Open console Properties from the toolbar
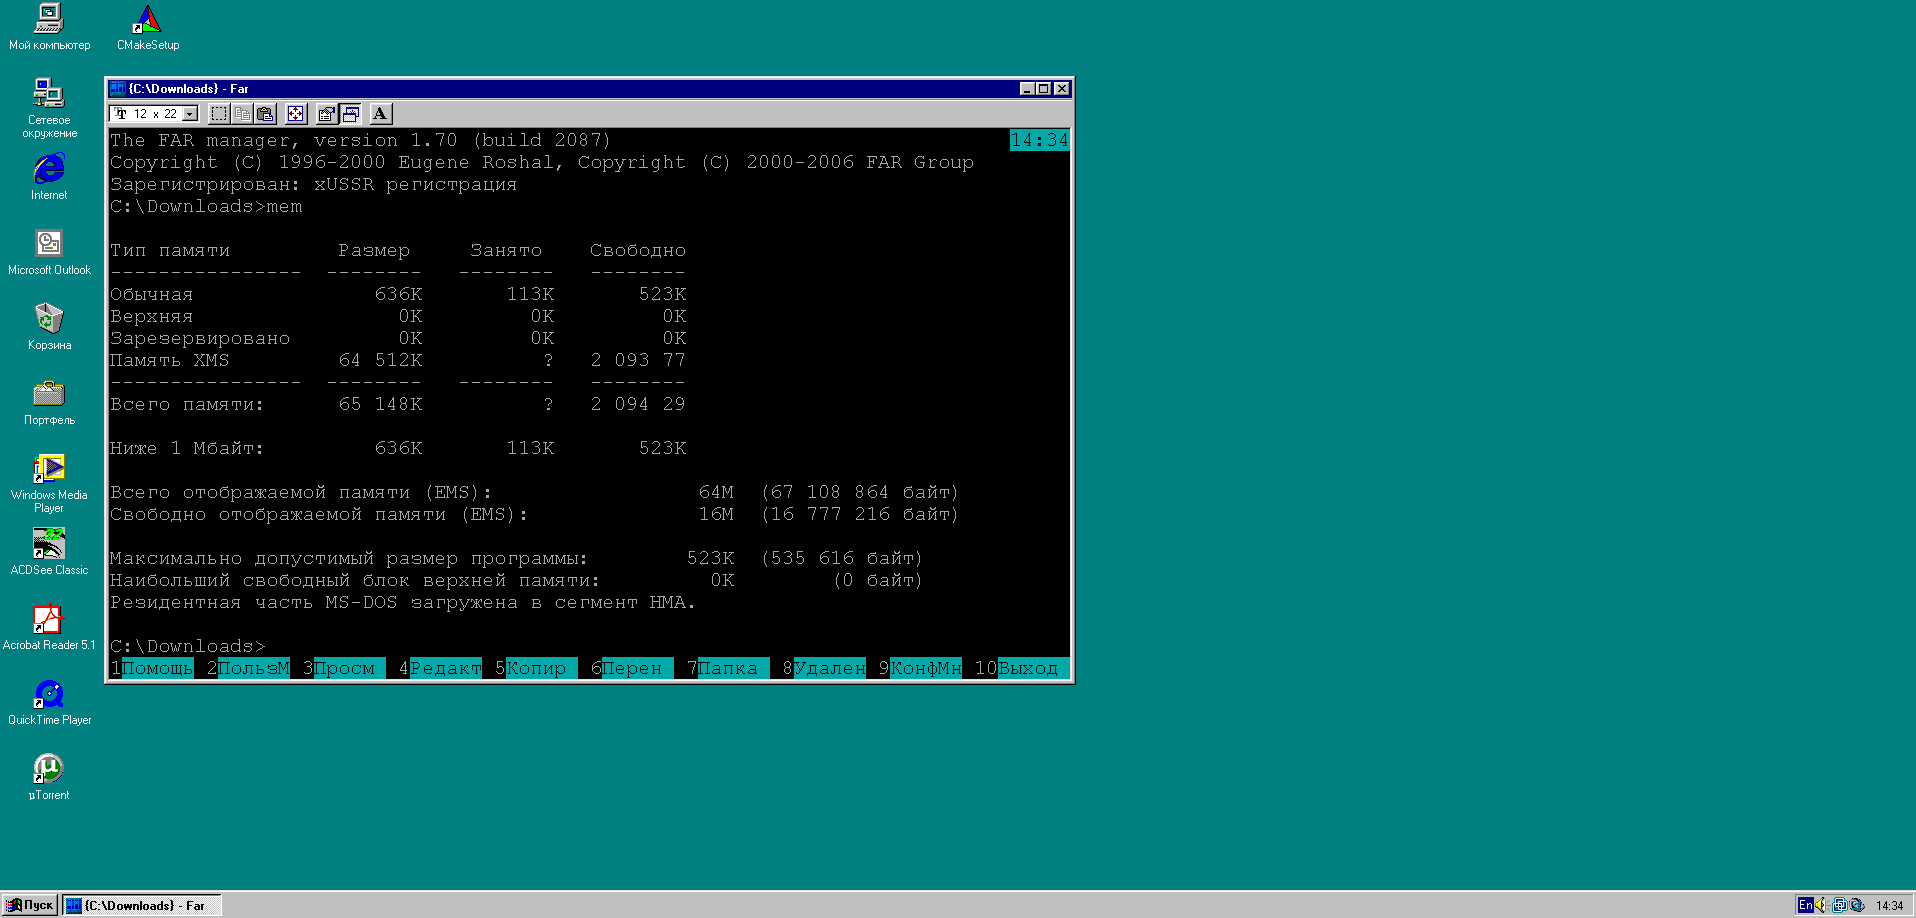 326,114
